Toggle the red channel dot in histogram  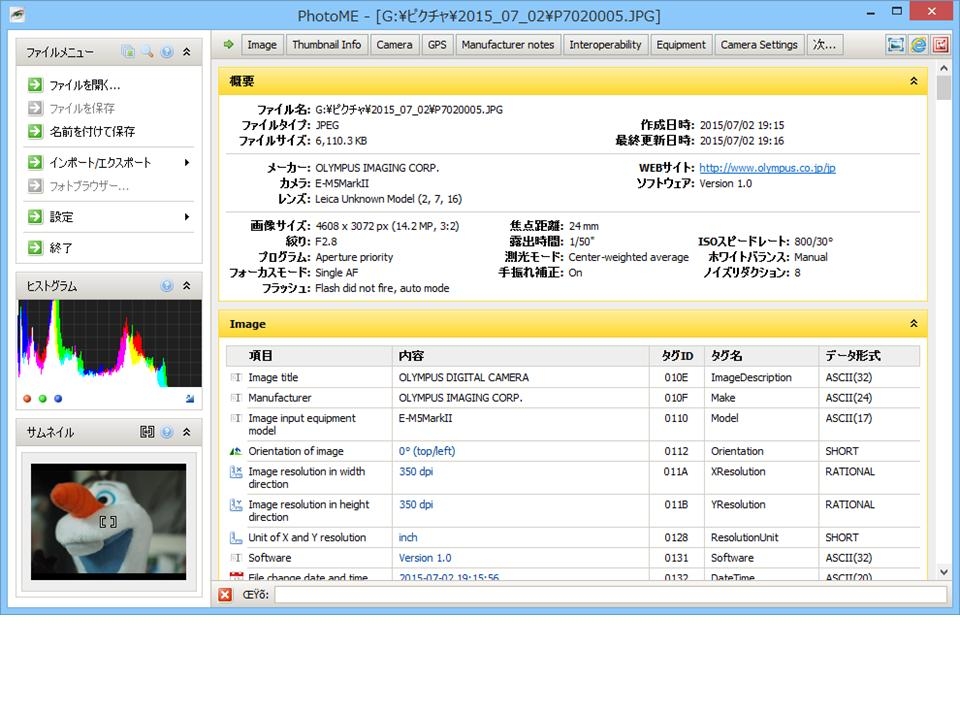(x=27, y=399)
